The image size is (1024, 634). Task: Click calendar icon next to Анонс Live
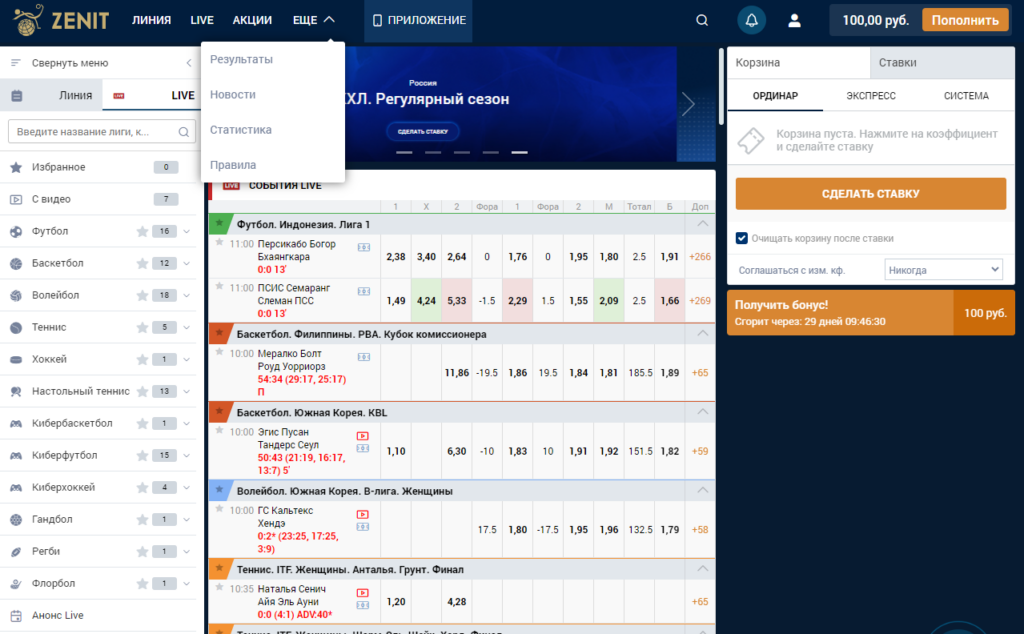16,615
